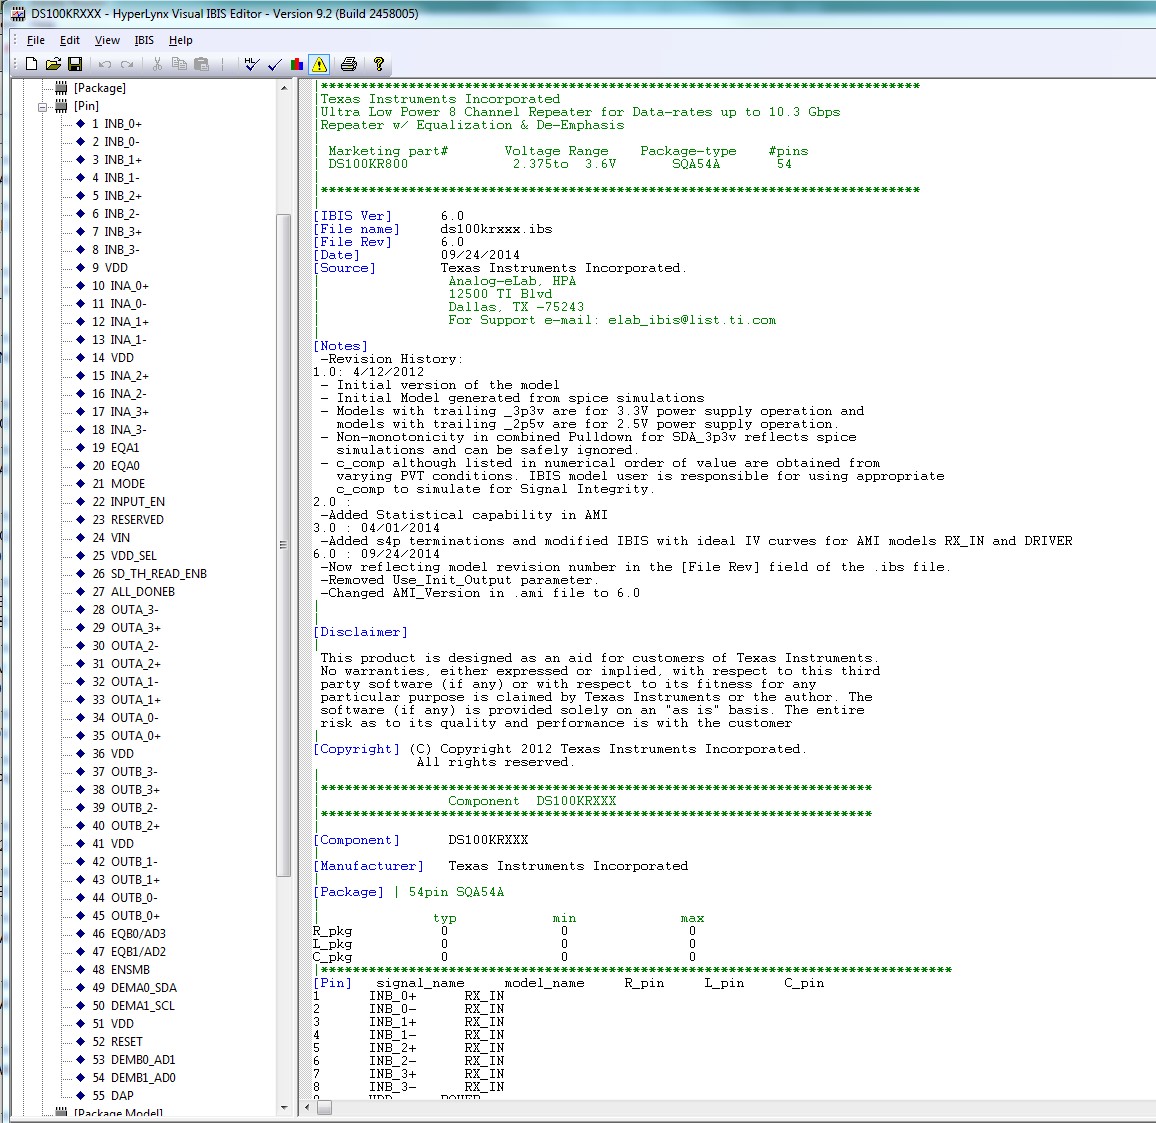The image size is (1156, 1123).
Task: Click the [Package] tree node icon
Action: [61, 88]
